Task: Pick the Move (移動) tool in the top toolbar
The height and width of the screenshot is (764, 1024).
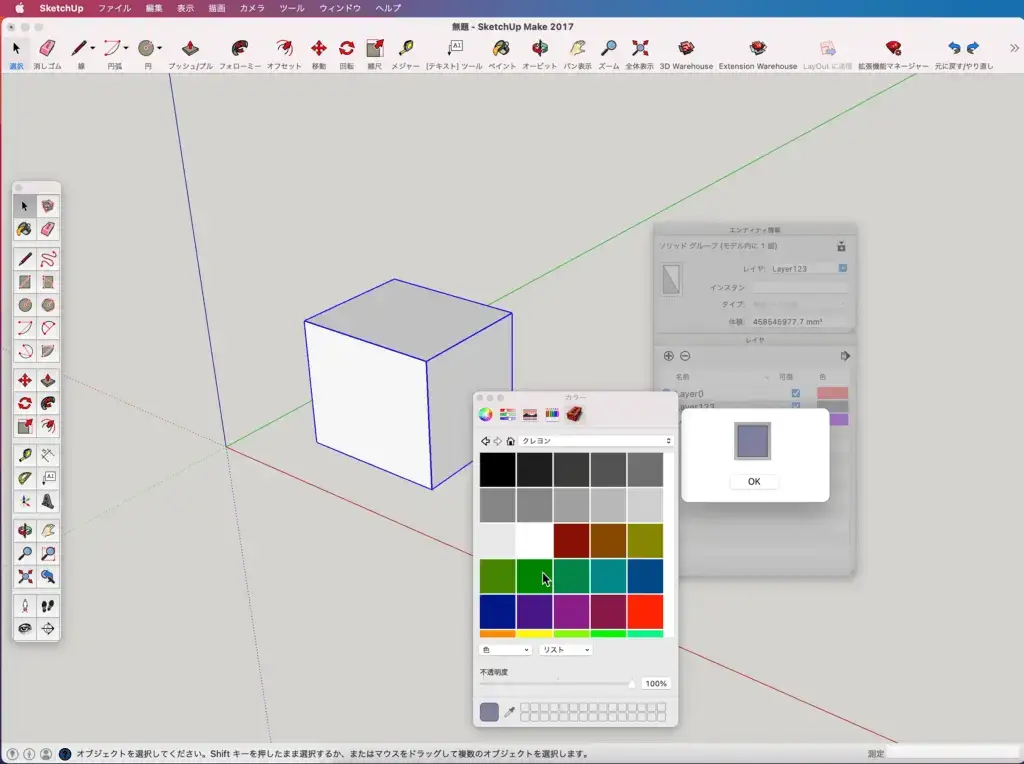Action: [319, 54]
